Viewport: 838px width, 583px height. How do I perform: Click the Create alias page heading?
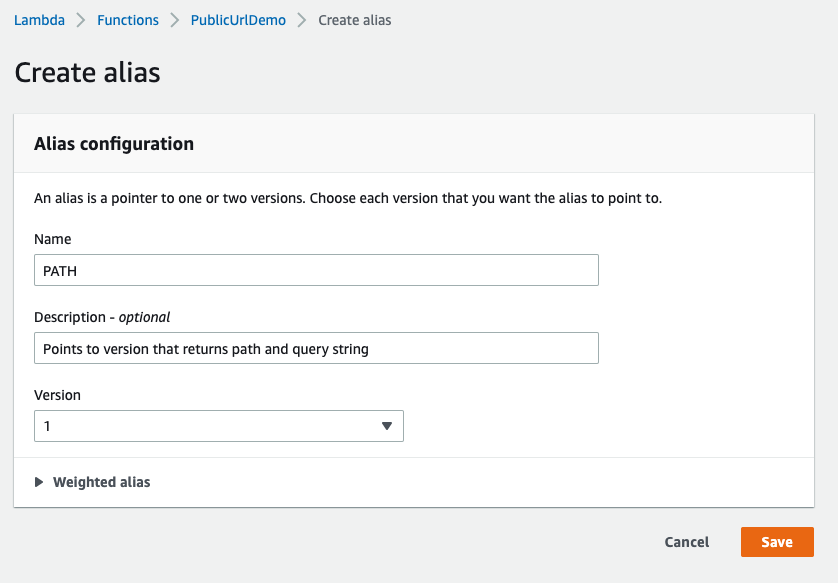point(87,72)
